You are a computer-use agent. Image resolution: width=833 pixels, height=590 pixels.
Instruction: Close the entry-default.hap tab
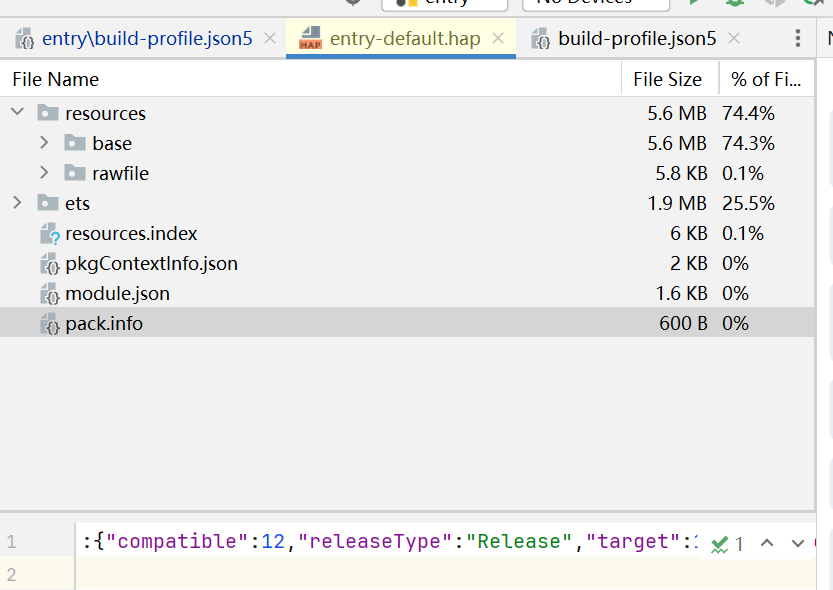point(498,39)
